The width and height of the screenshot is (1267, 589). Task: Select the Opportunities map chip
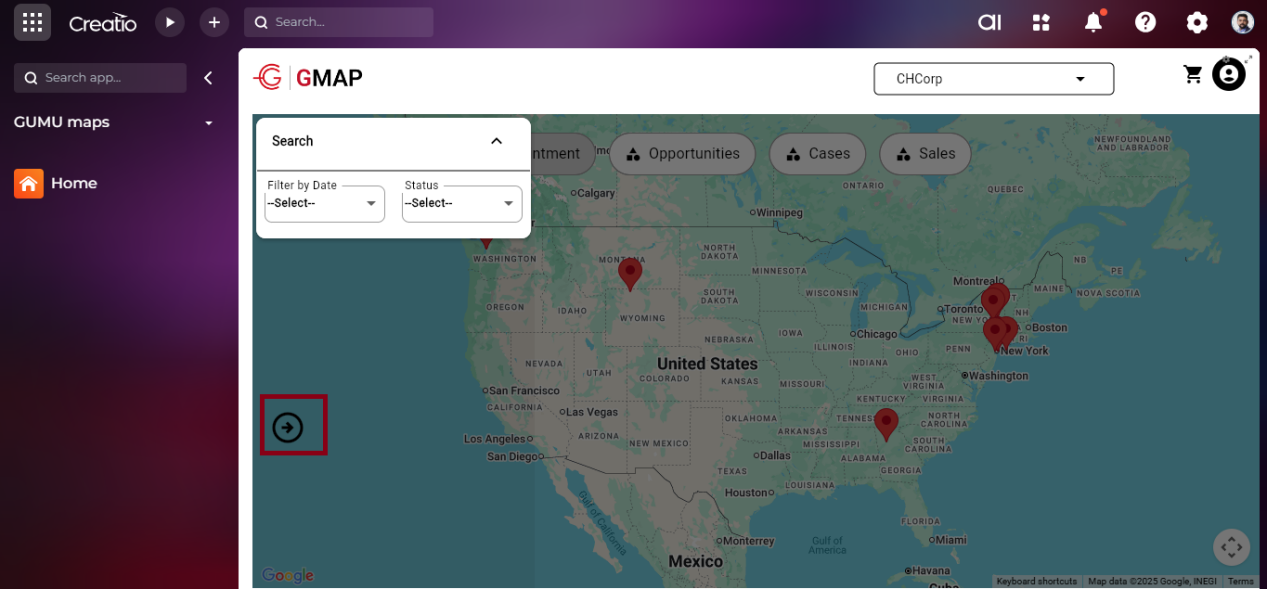coord(682,154)
